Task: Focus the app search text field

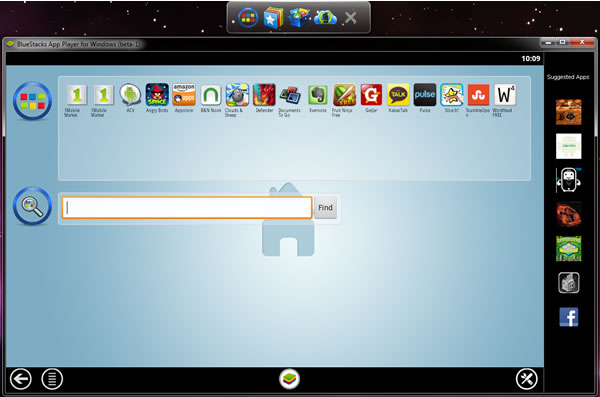Action: (x=187, y=207)
